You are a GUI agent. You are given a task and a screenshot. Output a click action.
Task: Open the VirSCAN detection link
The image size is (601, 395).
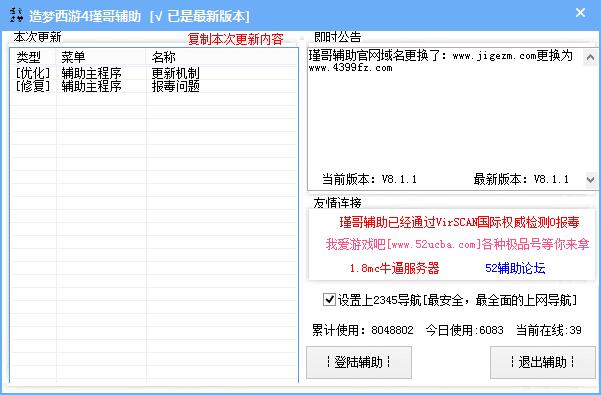459,222
